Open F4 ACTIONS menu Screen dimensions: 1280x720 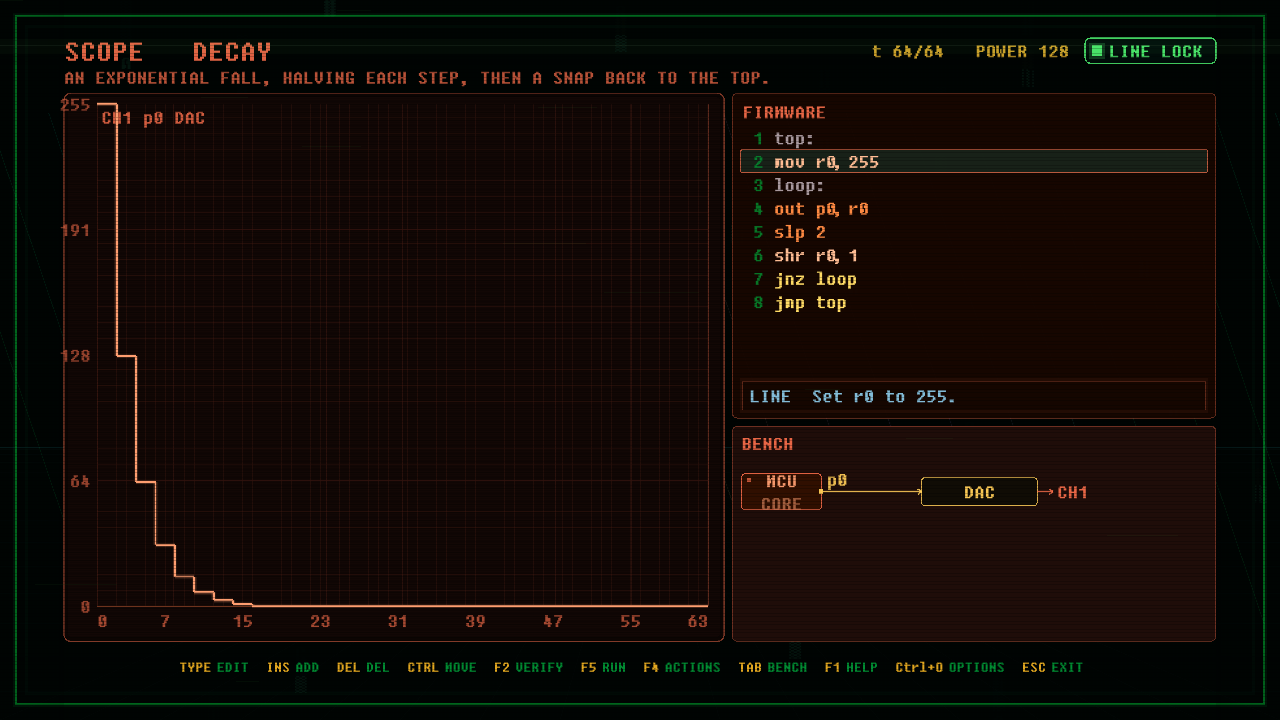682,667
